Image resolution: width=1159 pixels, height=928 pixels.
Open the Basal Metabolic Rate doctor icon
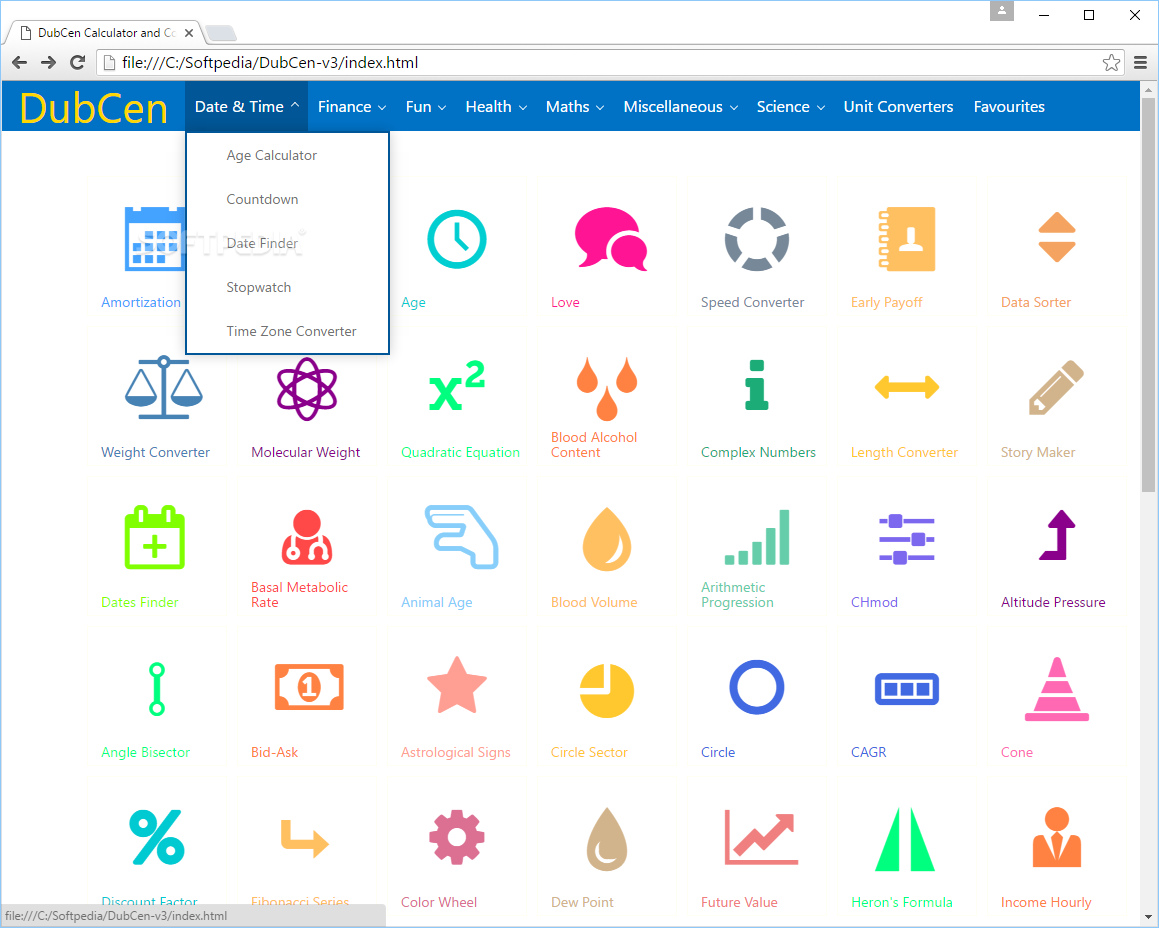pos(307,538)
